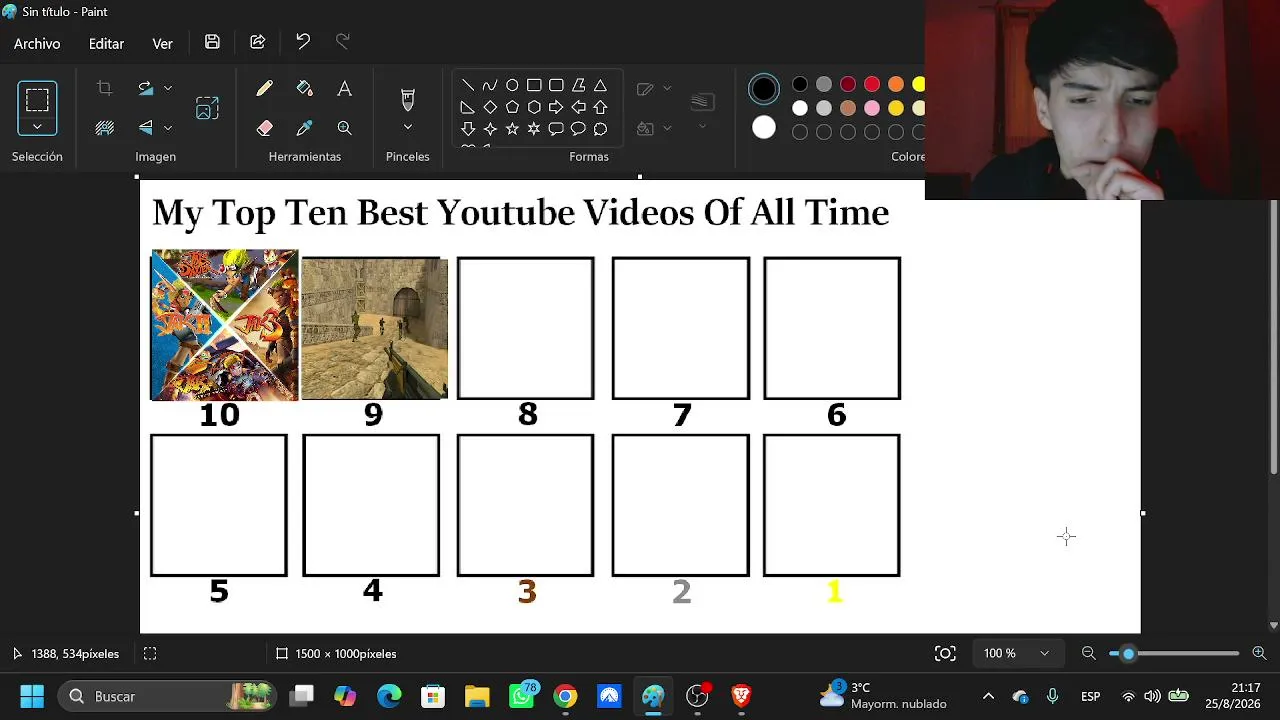Click the Save icon
The image size is (1280, 720).
pos(212,42)
